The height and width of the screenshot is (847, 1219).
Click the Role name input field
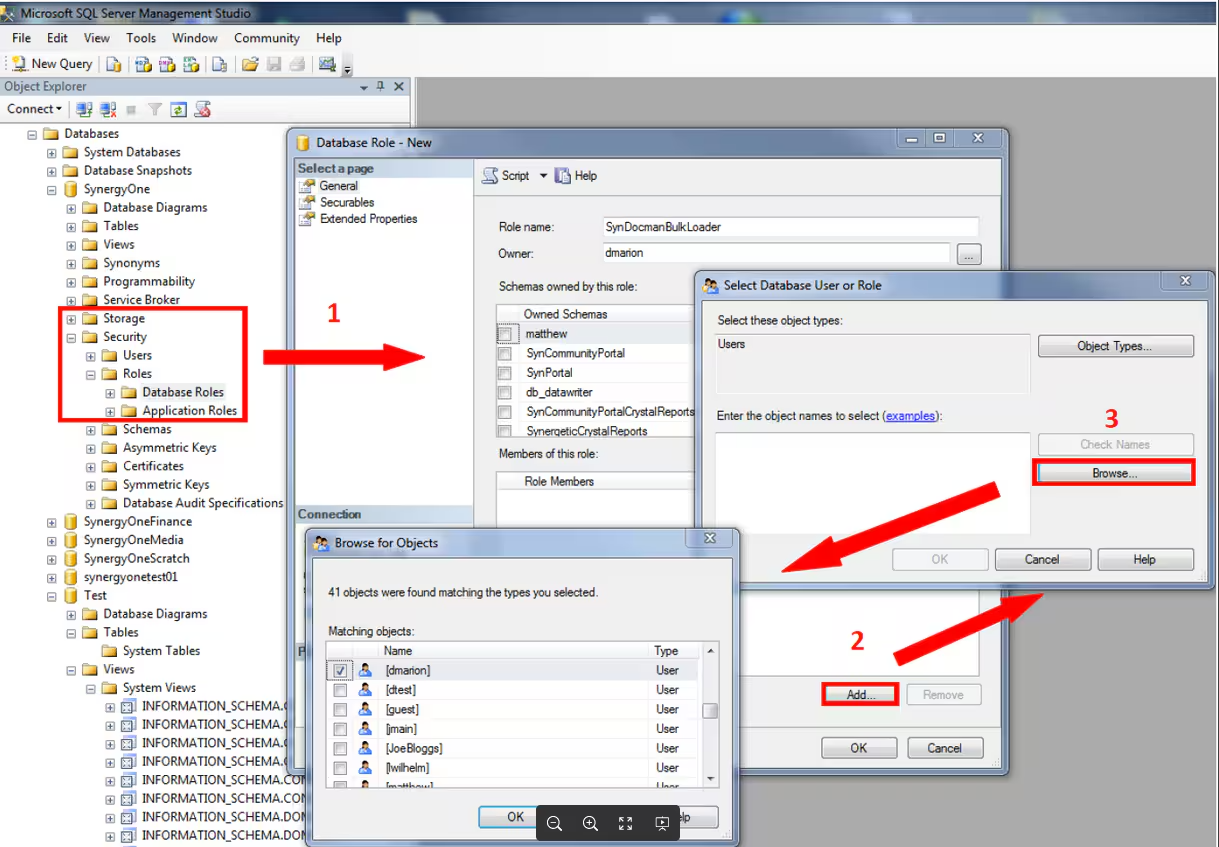point(790,227)
